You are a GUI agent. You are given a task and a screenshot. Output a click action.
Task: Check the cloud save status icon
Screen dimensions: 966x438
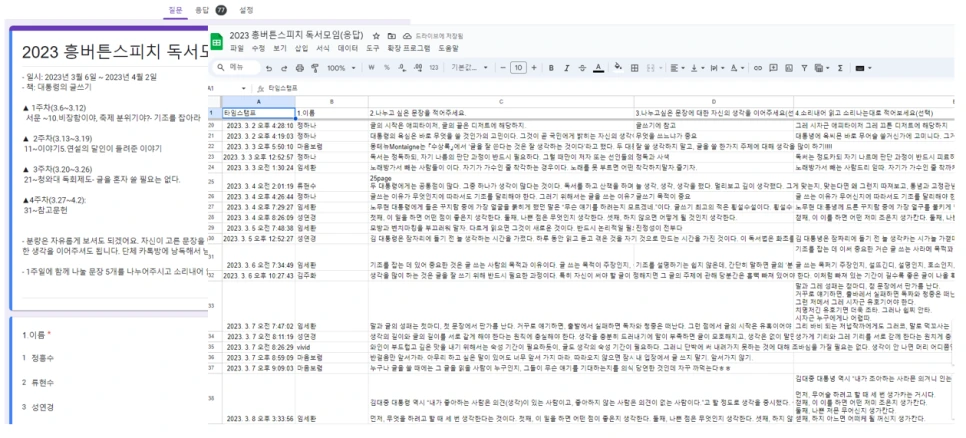coord(407,36)
